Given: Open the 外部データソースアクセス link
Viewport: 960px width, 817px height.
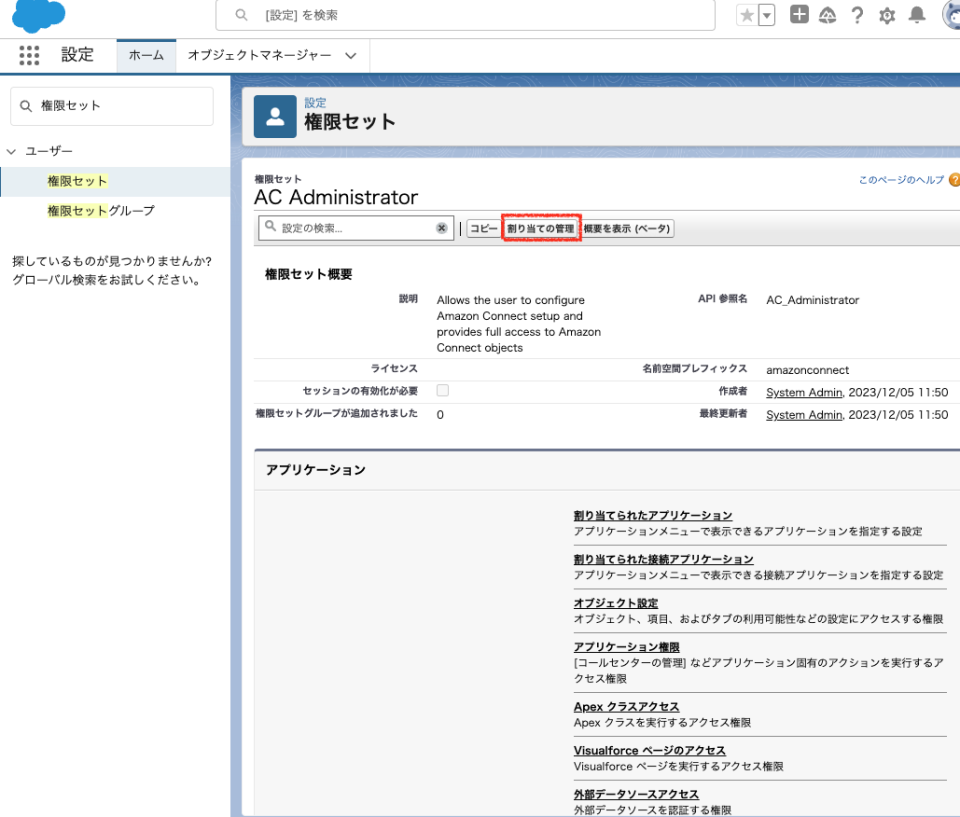Looking at the screenshot, I should click(x=636, y=794).
